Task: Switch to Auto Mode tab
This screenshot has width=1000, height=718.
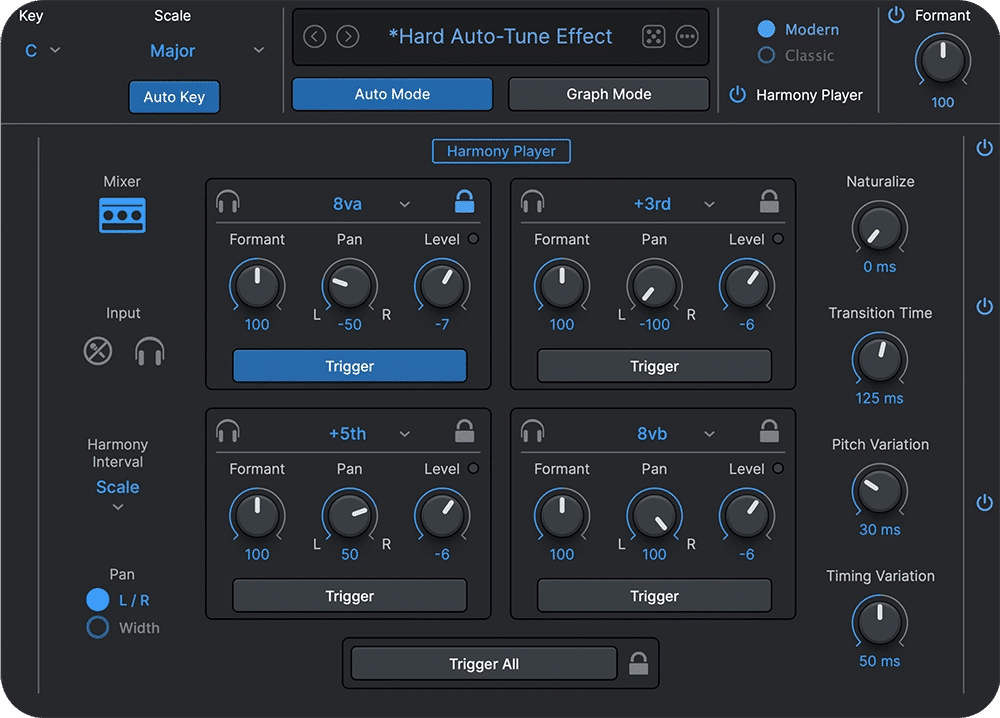Action: coord(392,94)
